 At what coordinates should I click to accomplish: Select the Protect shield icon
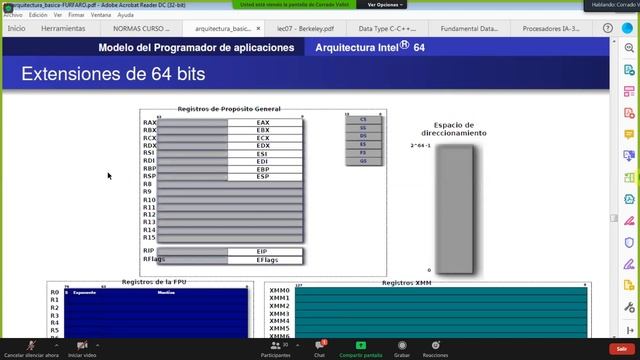629,242
